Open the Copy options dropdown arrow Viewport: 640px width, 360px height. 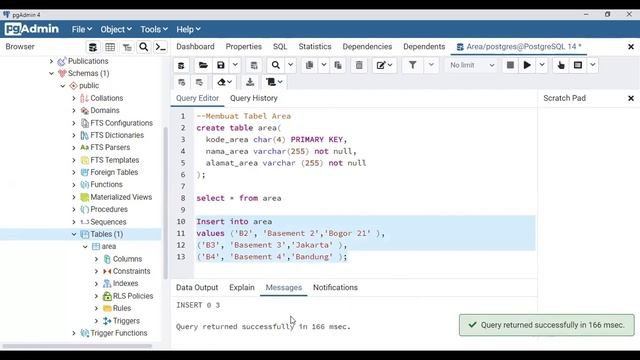tap(323, 65)
